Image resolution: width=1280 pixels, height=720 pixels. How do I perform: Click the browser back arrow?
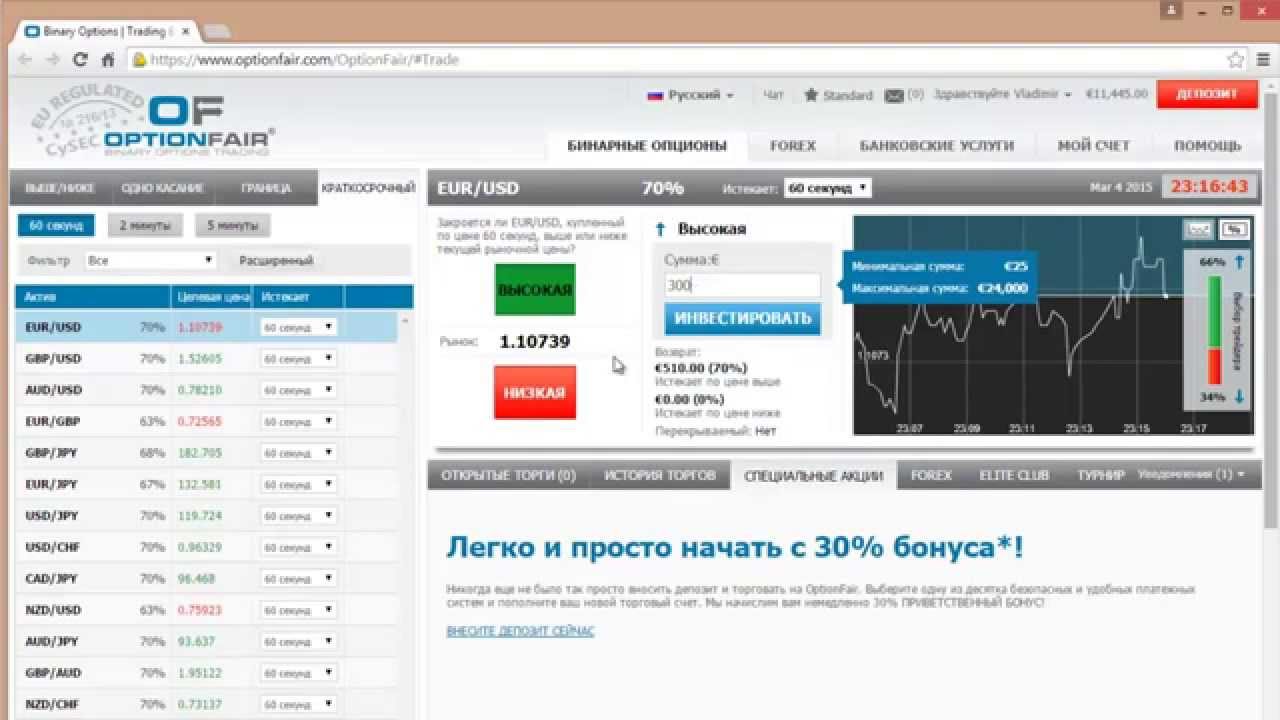[x=26, y=60]
